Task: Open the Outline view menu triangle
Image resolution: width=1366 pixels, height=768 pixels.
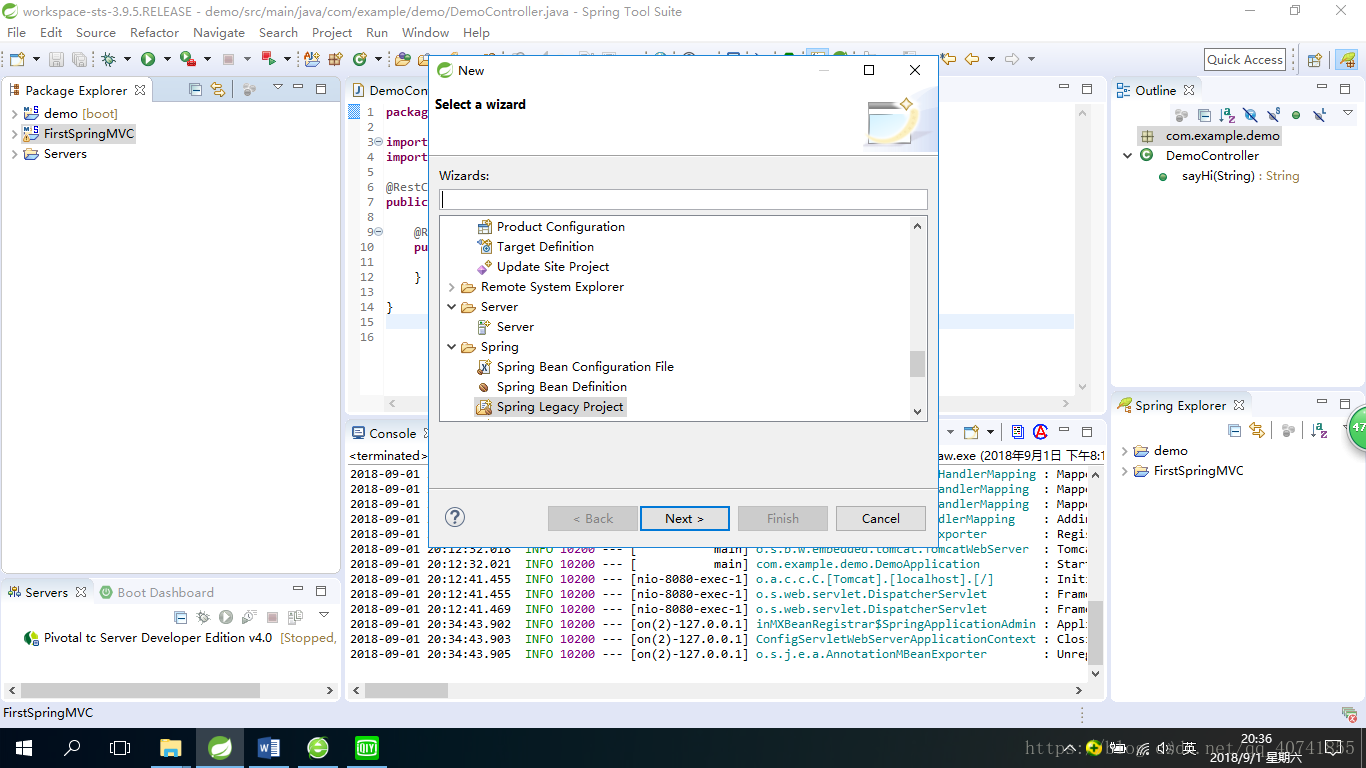Action: pos(1348,113)
